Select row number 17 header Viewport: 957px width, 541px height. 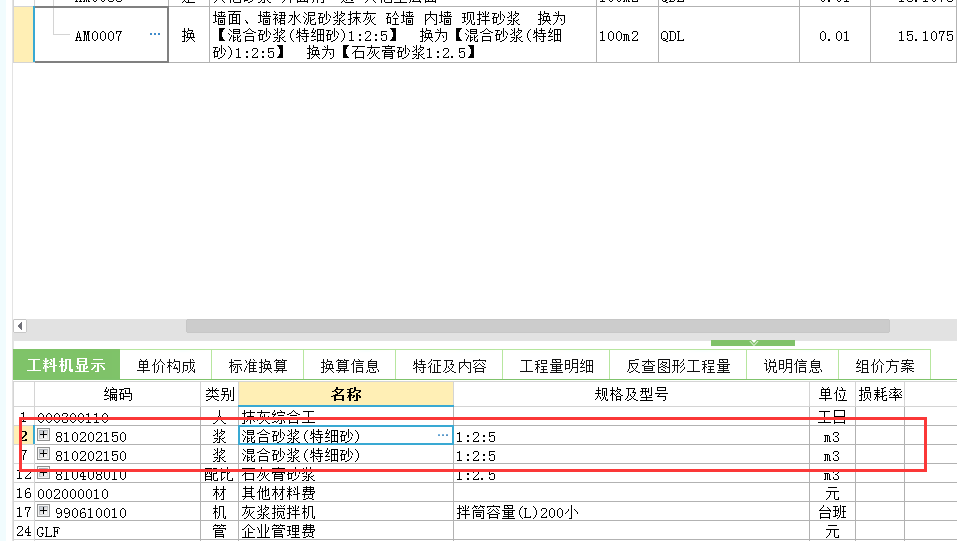point(24,512)
